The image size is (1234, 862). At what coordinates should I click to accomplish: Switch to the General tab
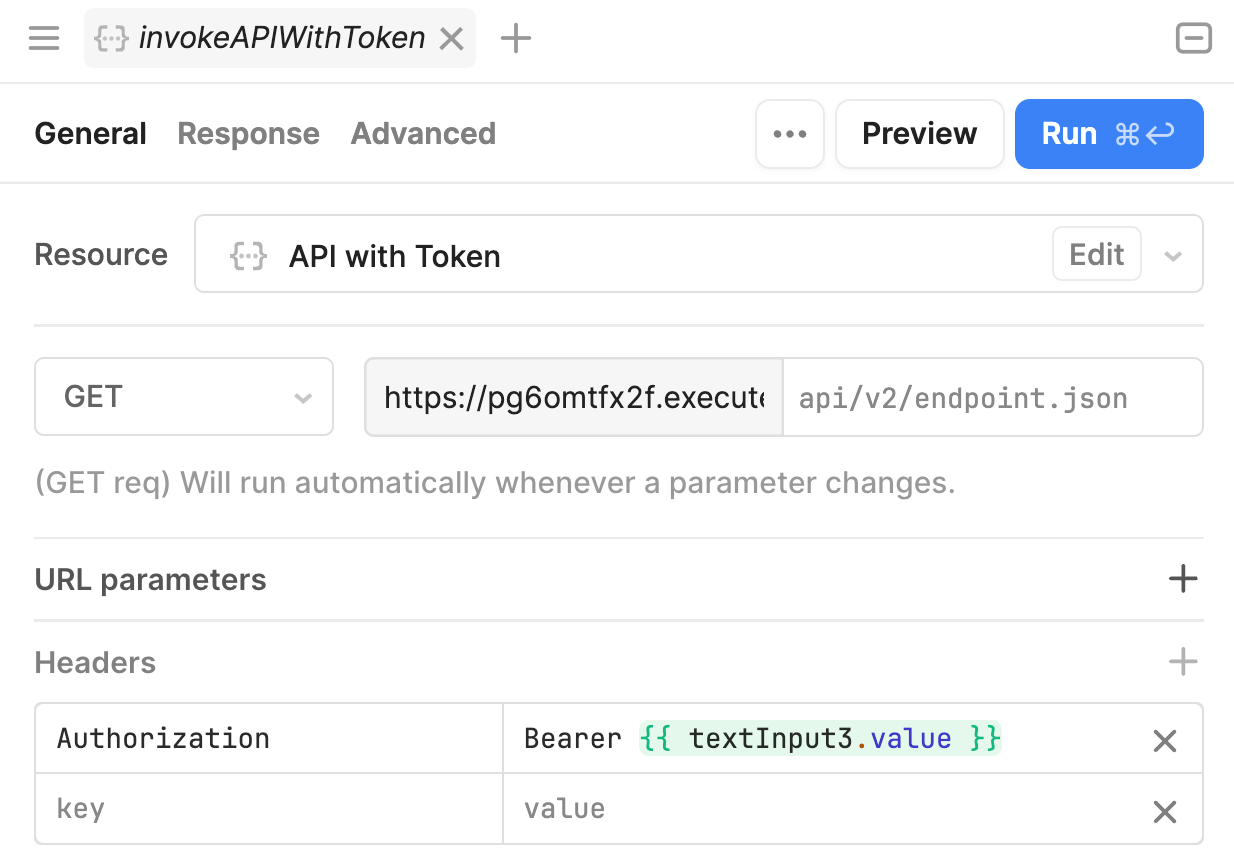pos(91,133)
